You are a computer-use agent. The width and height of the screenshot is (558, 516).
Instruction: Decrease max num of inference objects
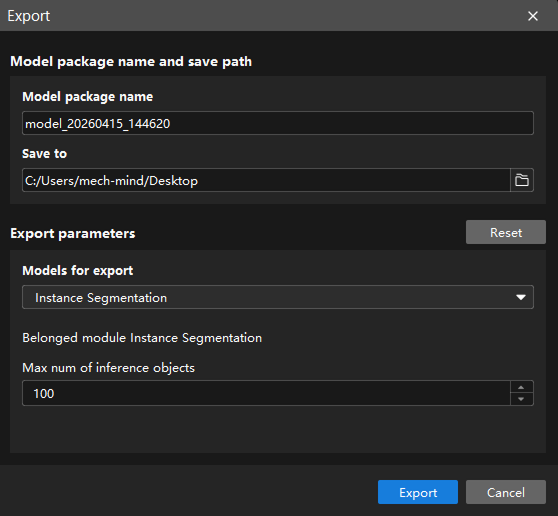521,399
